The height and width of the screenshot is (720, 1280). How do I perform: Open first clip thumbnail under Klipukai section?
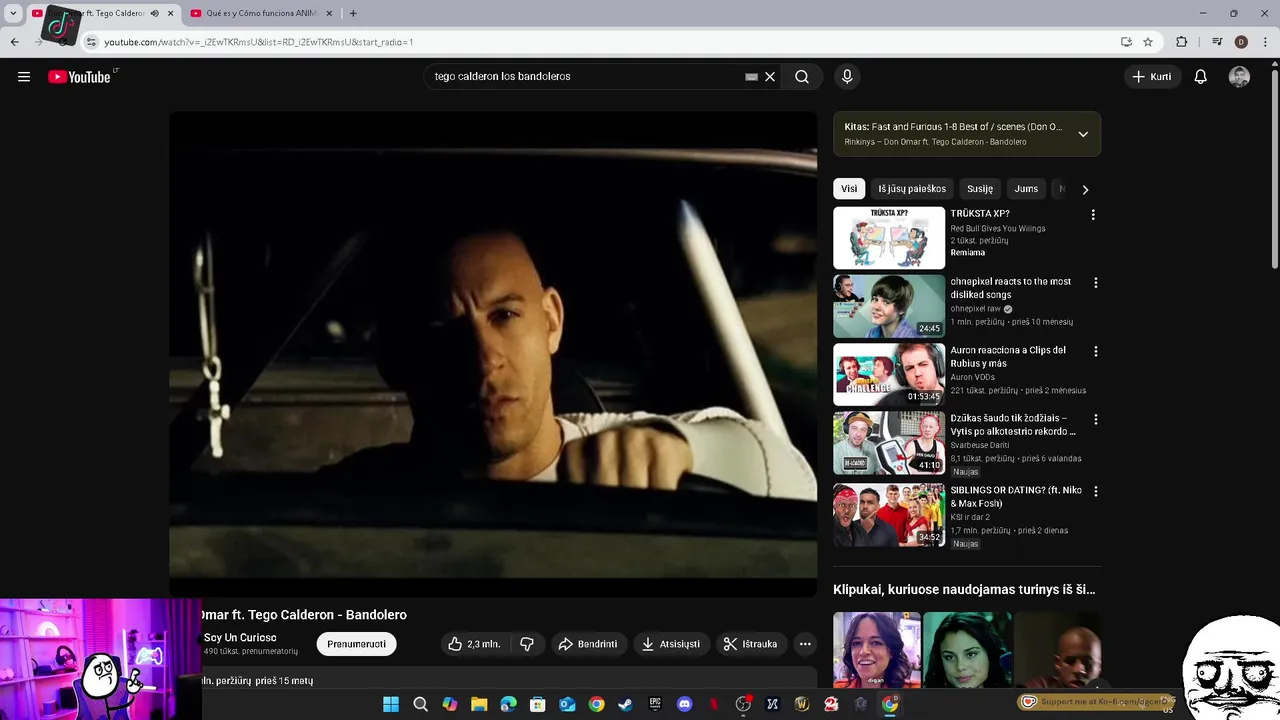click(877, 650)
